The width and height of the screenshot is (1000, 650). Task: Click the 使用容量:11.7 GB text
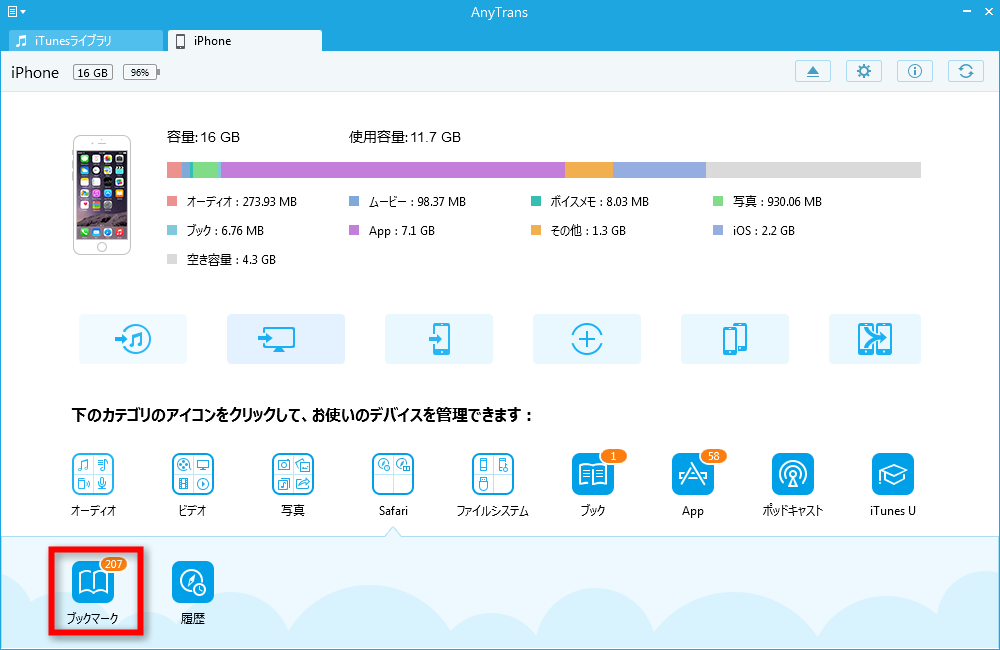pyautogui.click(x=405, y=137)
